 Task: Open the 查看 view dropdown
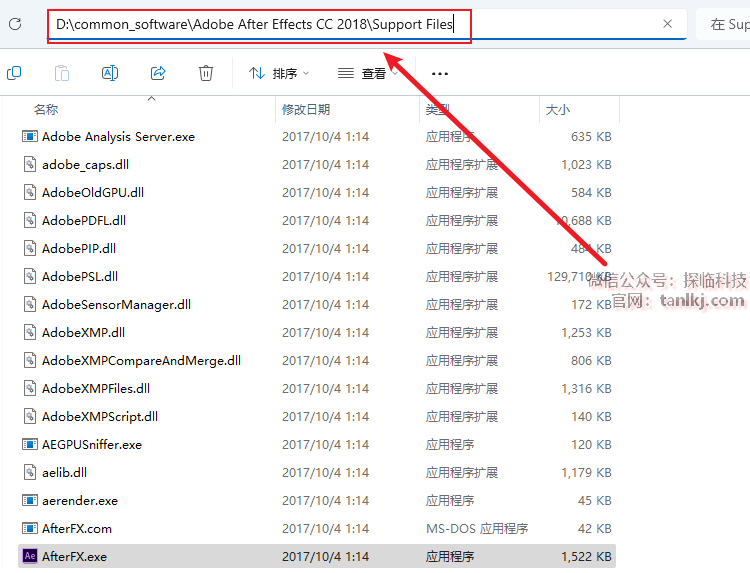click(368, 74)
